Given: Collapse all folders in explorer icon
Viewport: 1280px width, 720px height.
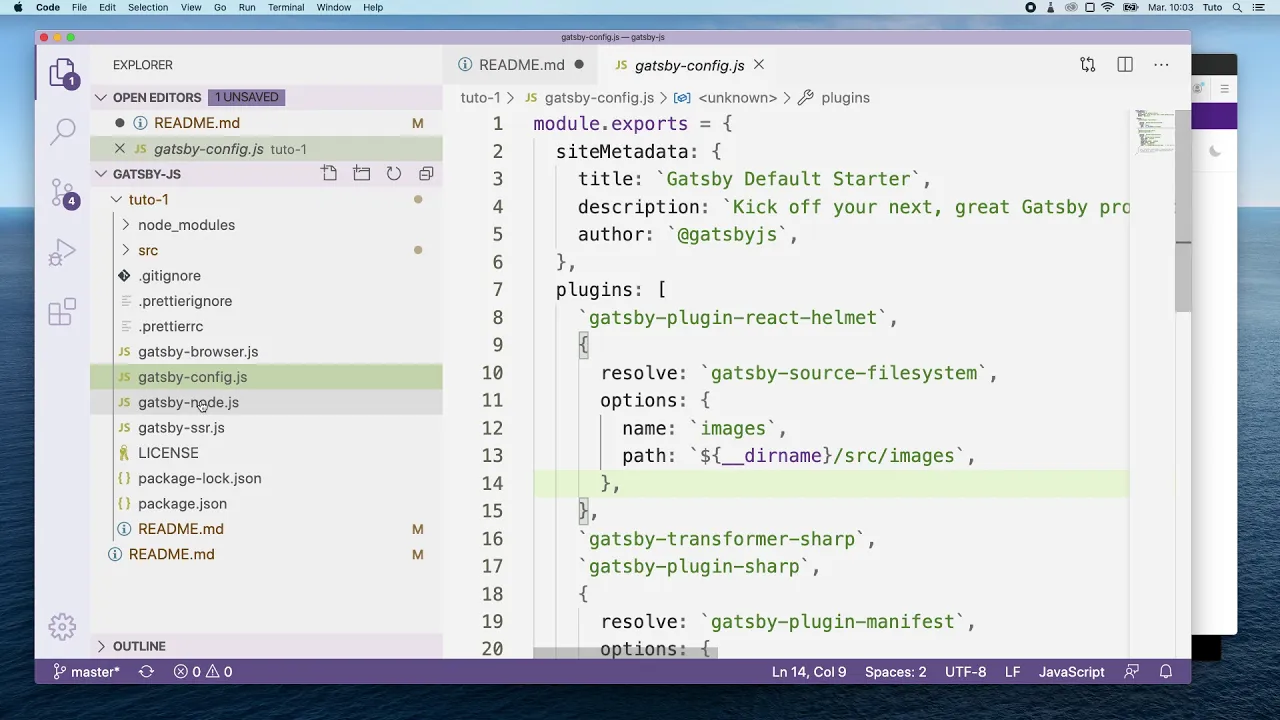Looking at the screenshot, I should point(426,174).
